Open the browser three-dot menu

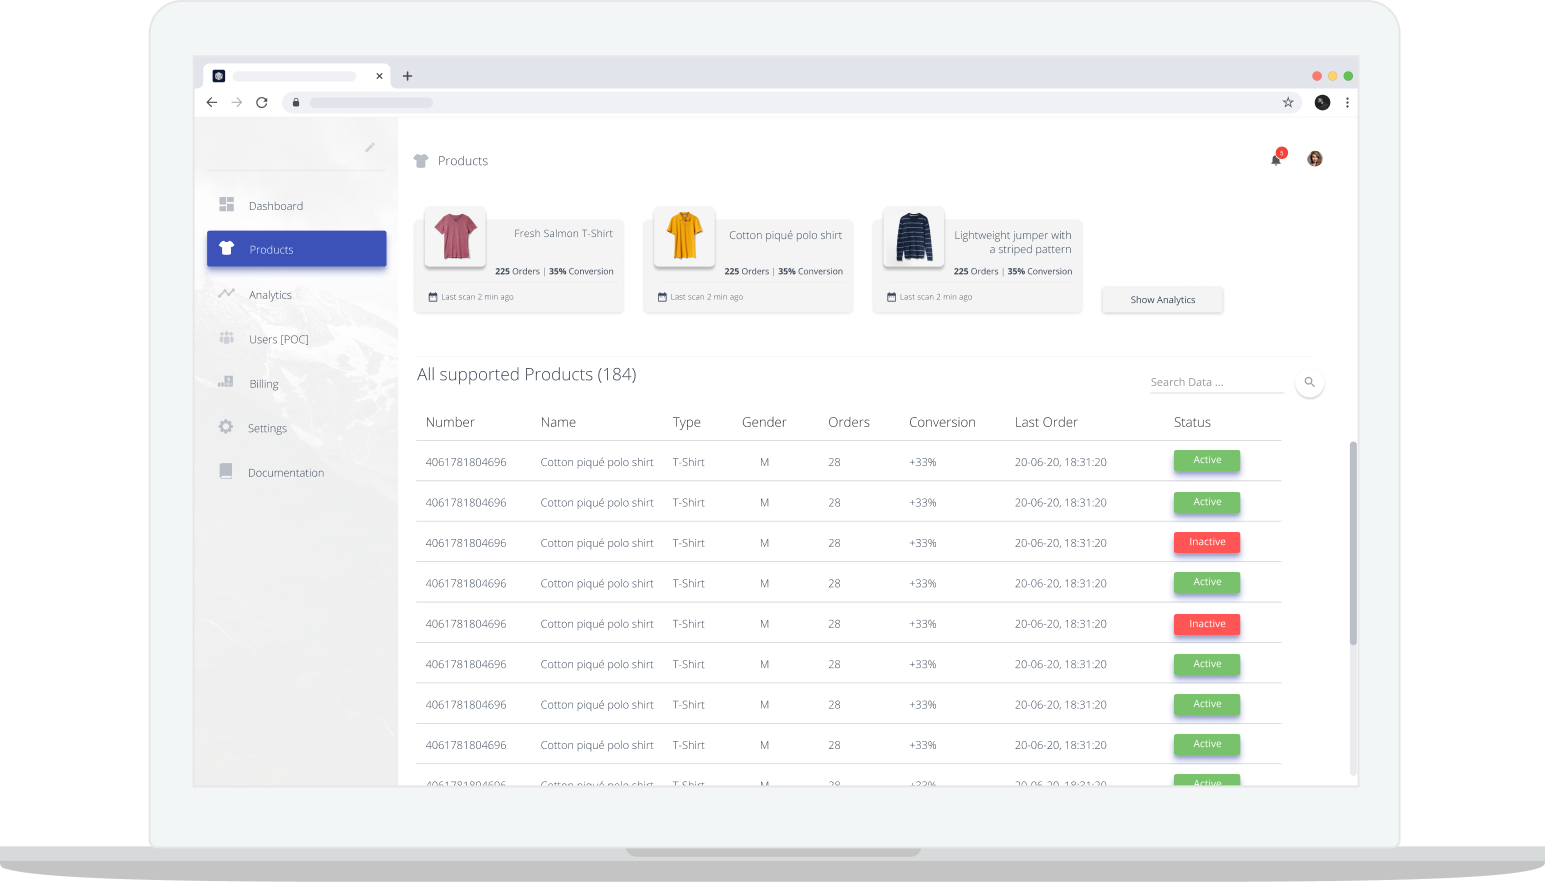pos(1347,103)
